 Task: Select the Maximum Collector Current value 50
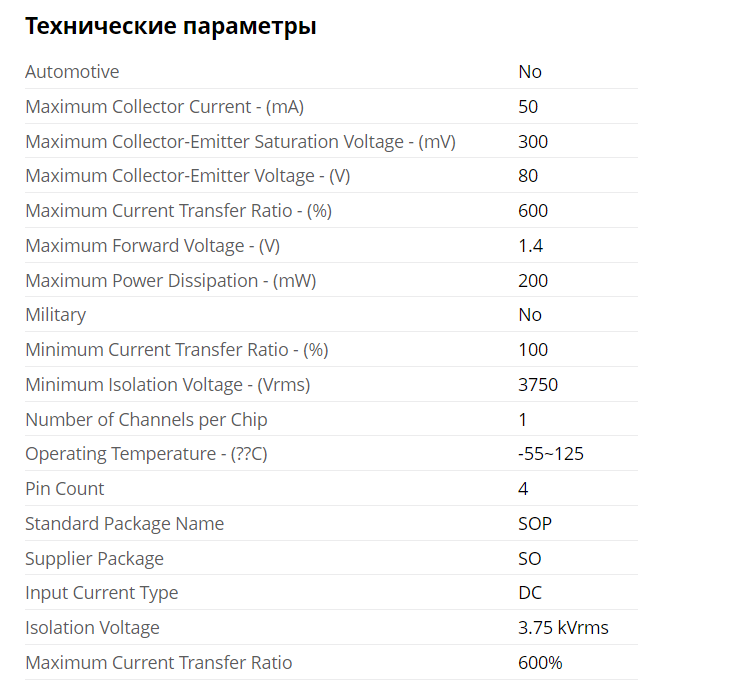[x=528, y=107]
